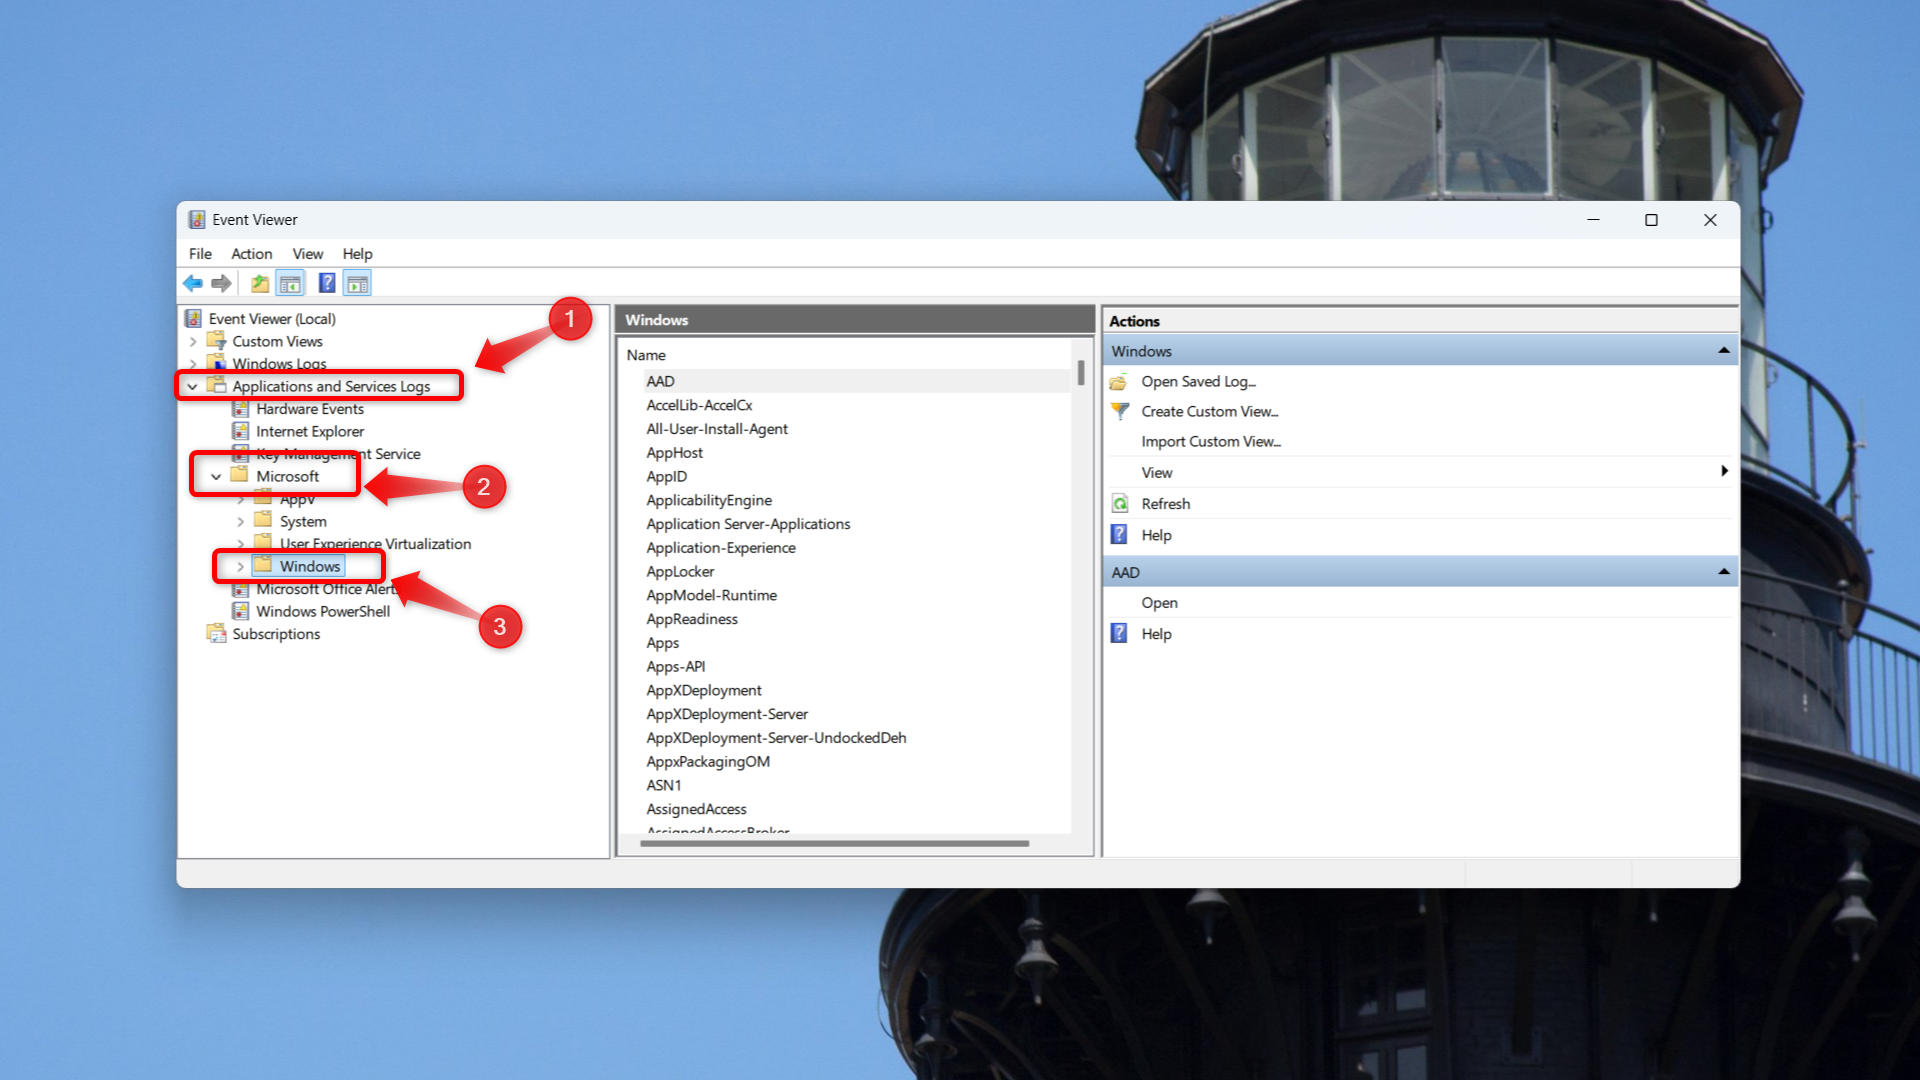Image resolution: width=1920 pixels, height=1080 pixels.
Task: Click Open under the AAD actions
Action: [1160, 603]
